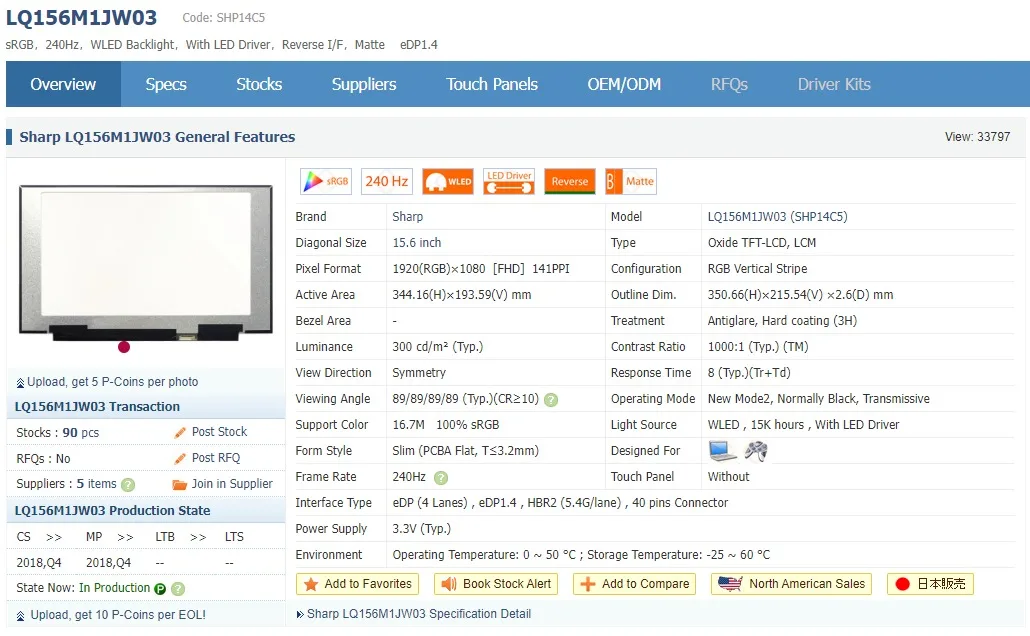Click upload arrow icon by 5 P-Coins
The image size is (1030, 636).
(20, 383)
